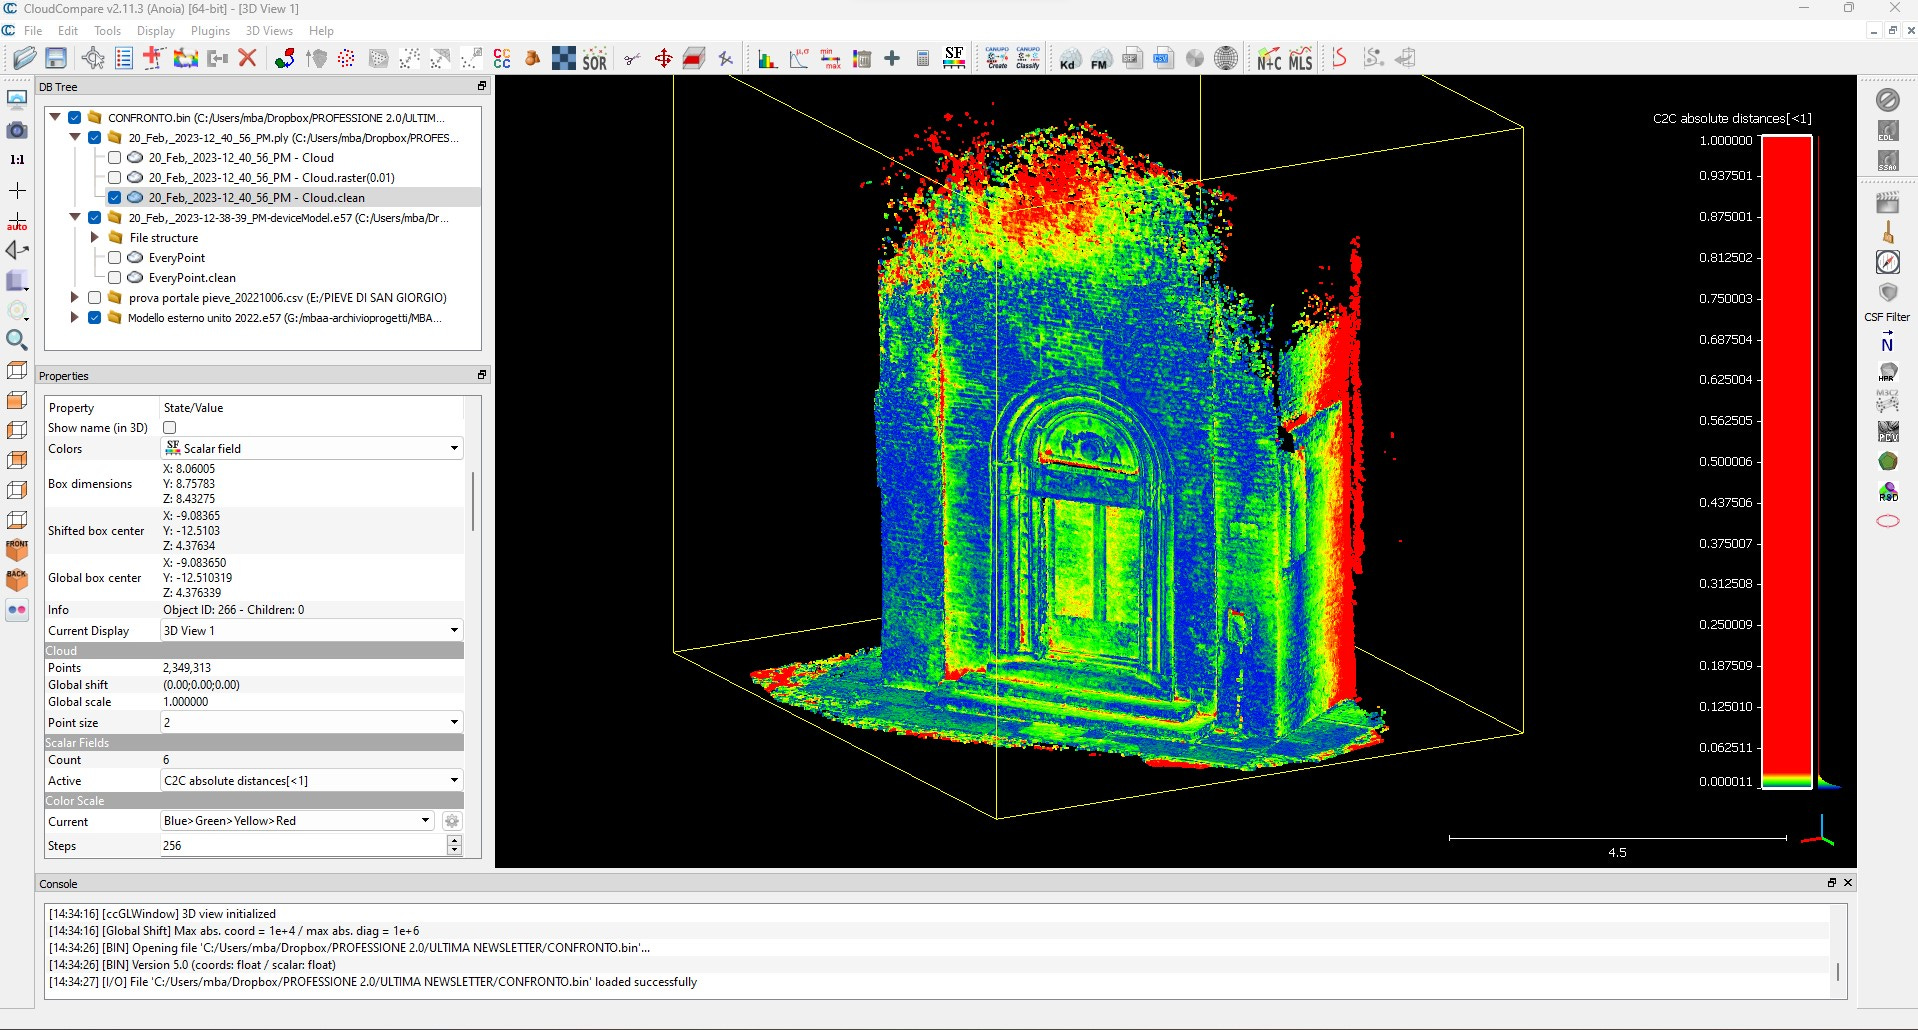
Task: Open the color scale editor gear button
Action: pos(452,821)
